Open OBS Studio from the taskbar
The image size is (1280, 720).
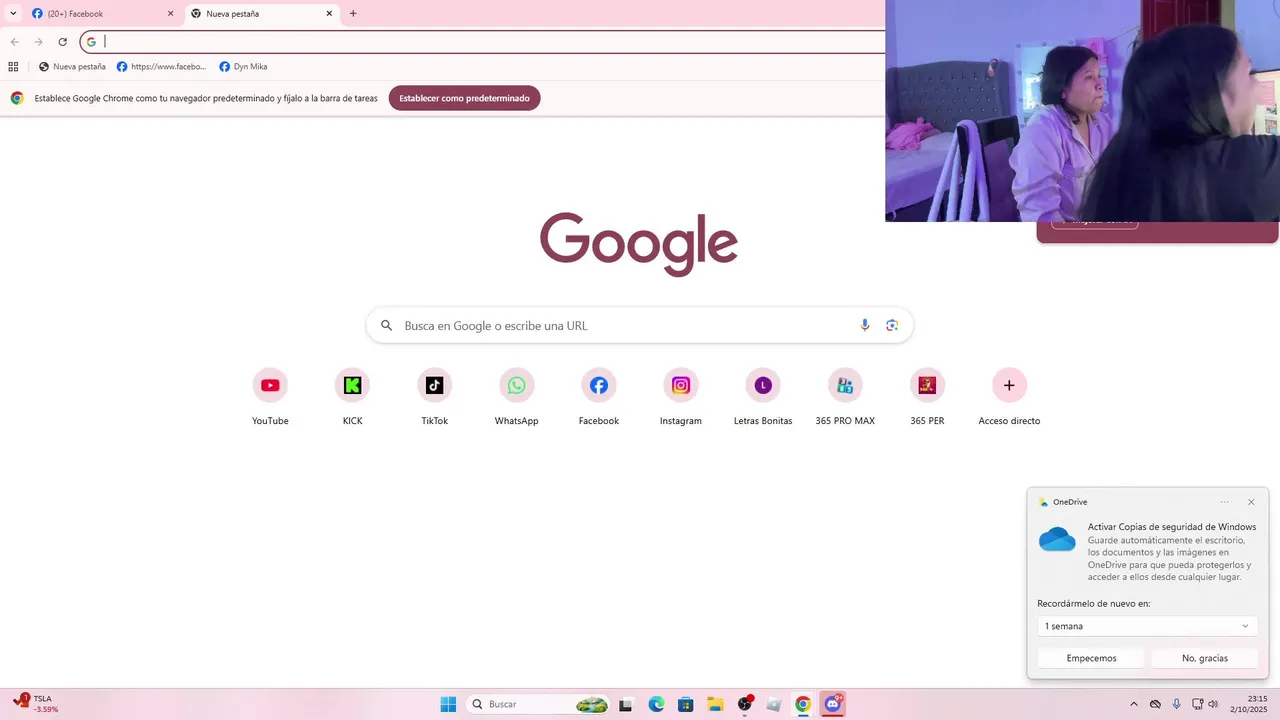745,704
